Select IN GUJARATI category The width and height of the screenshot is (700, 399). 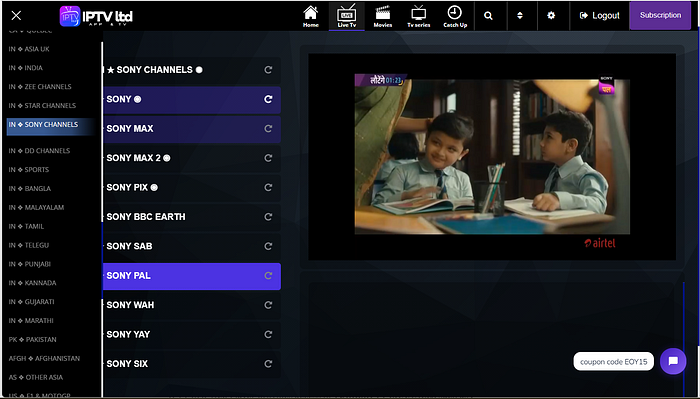tap(31, 302)
